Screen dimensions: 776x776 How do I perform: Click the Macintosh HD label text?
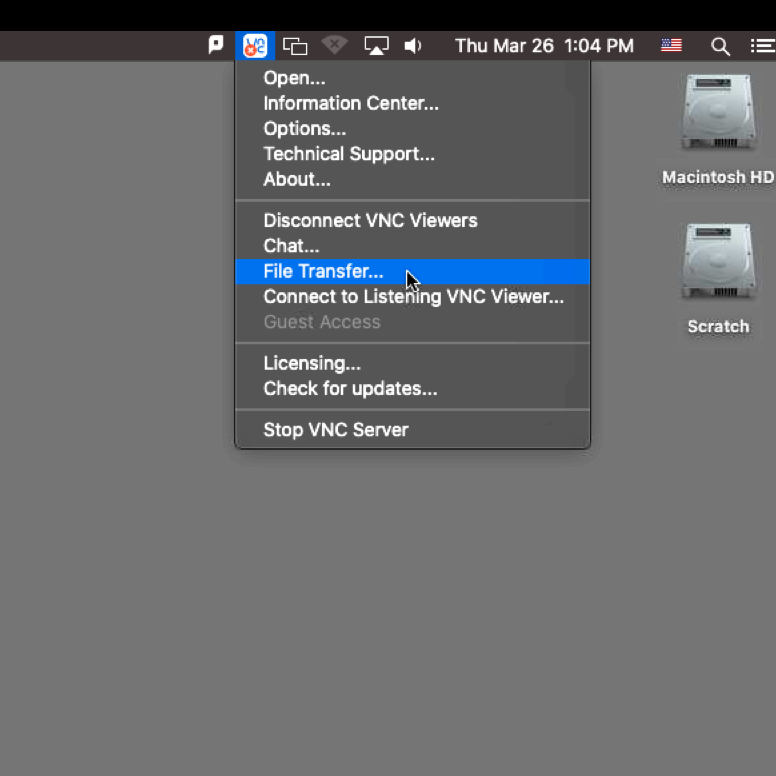[718, 177]
